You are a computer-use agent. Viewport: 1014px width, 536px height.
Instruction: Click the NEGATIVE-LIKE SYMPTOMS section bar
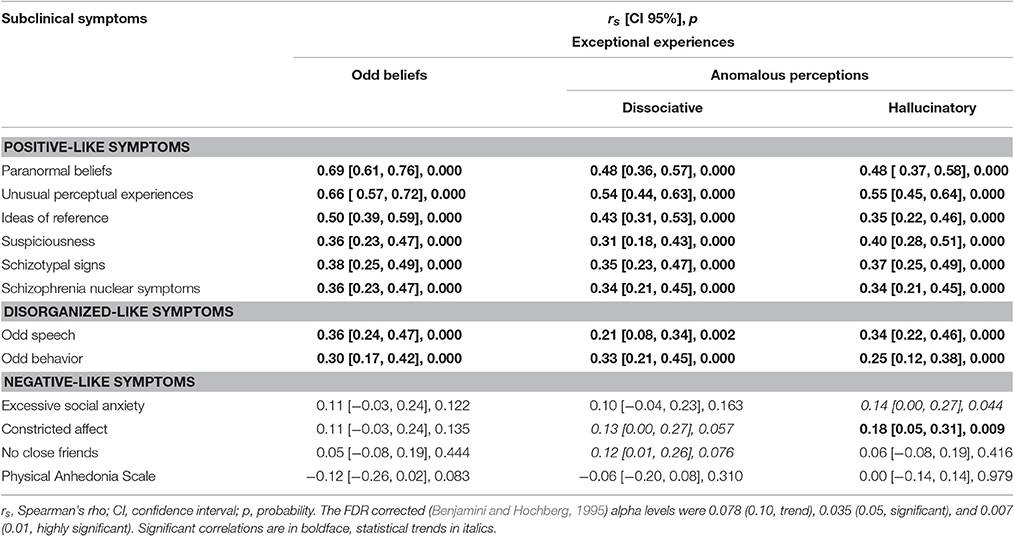(507, 382)
